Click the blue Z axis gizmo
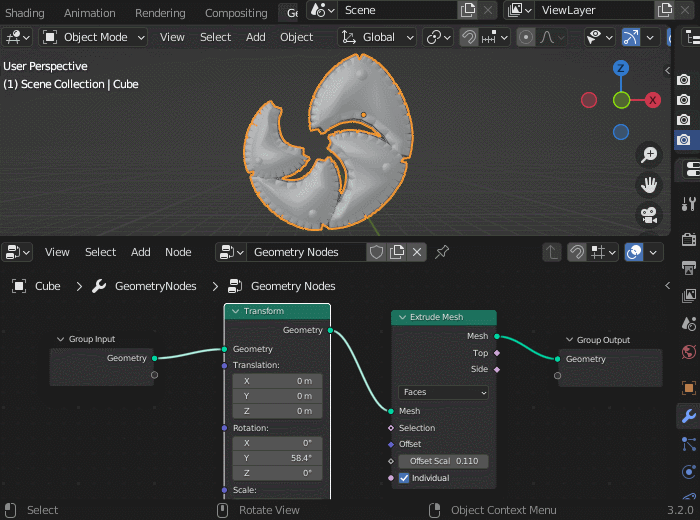This screenshot has width=700, height=520. coord(621,68)
